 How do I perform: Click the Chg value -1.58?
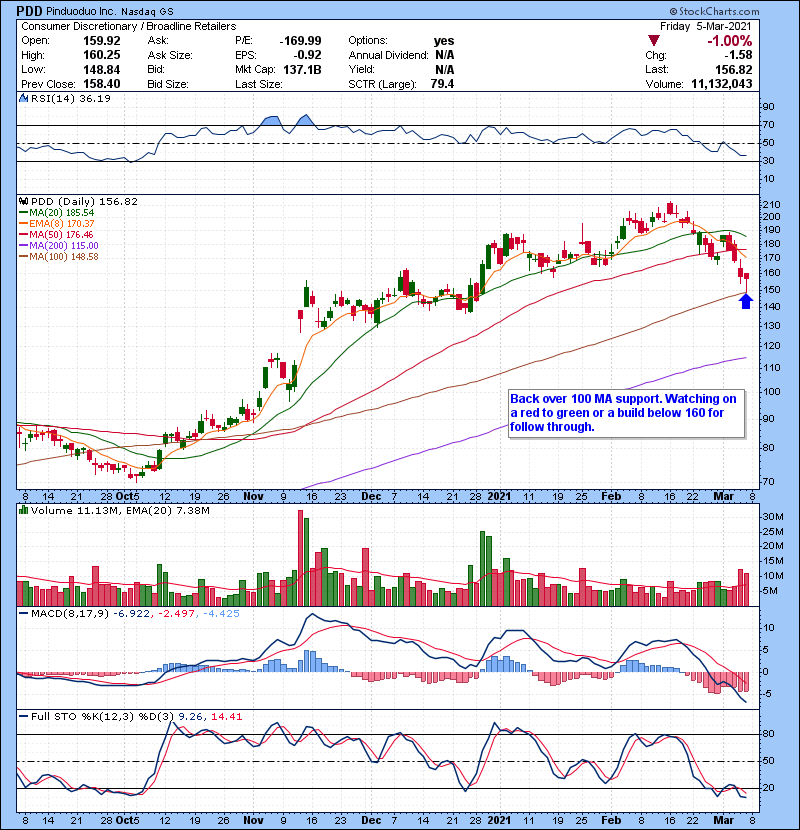pyautogui.click(x=738, y=55)
